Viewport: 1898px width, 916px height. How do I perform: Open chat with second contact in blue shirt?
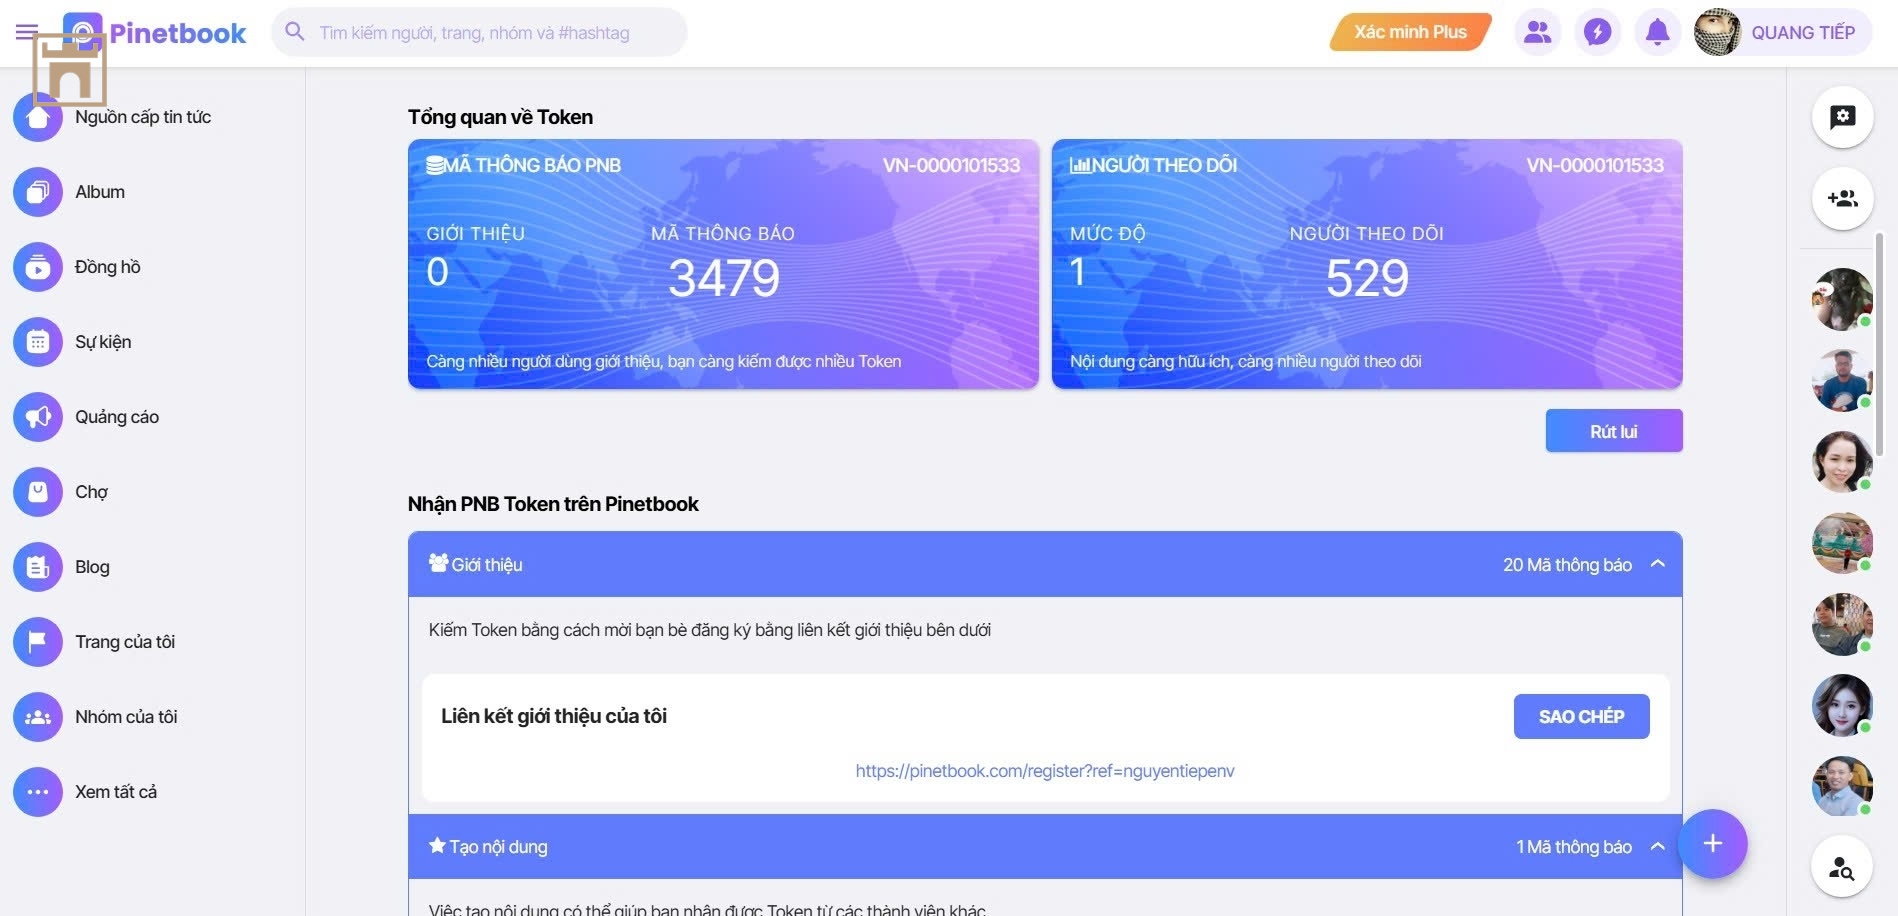pos(1842,380)
